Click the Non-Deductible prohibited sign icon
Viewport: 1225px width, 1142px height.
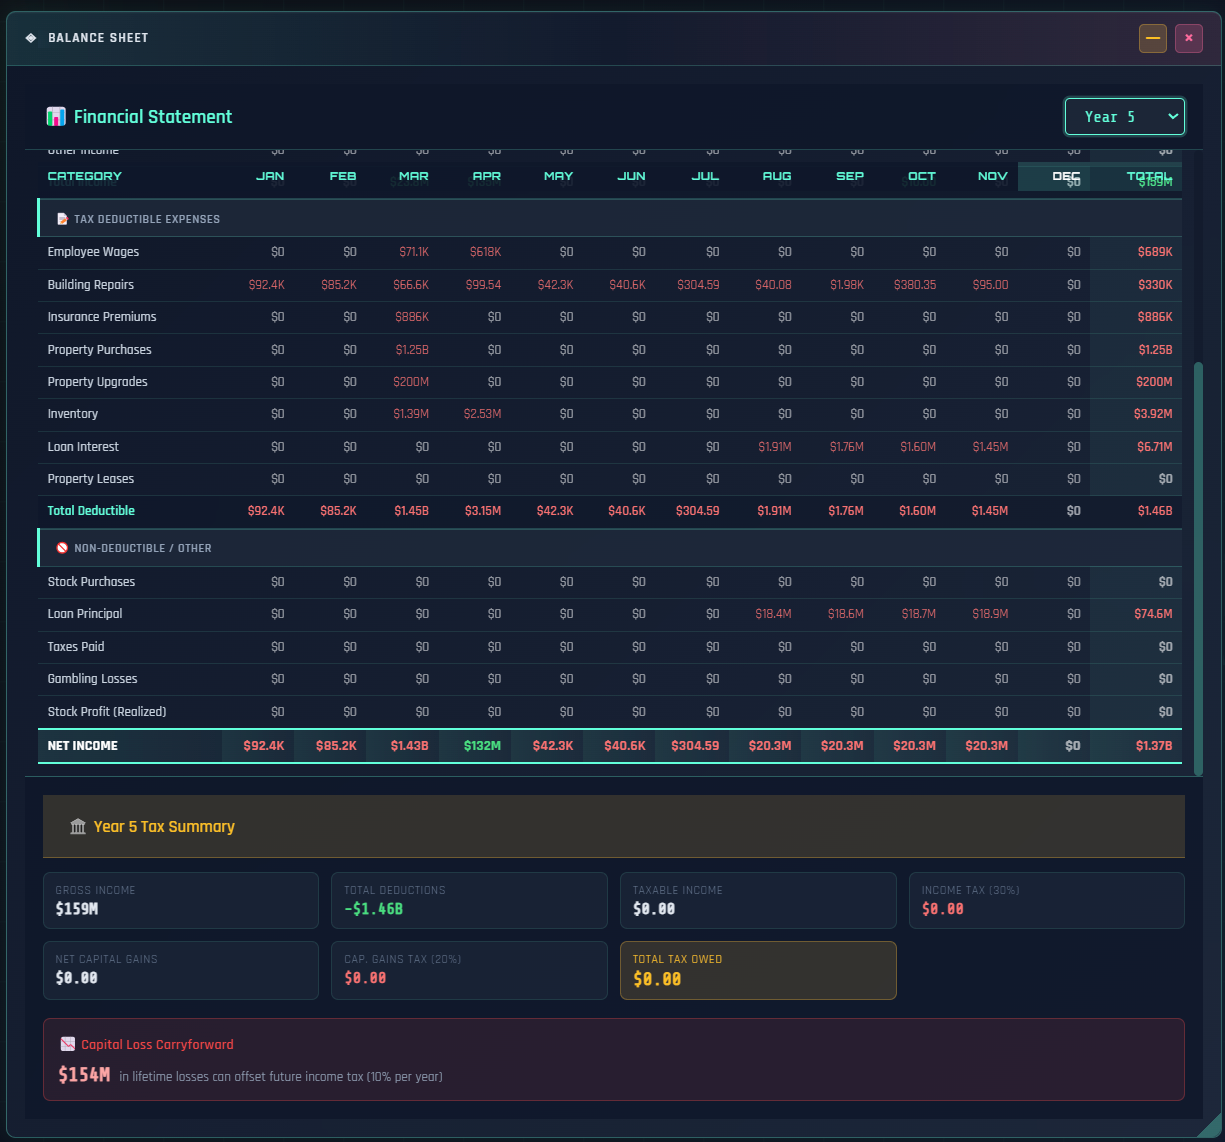coord(62,548)
